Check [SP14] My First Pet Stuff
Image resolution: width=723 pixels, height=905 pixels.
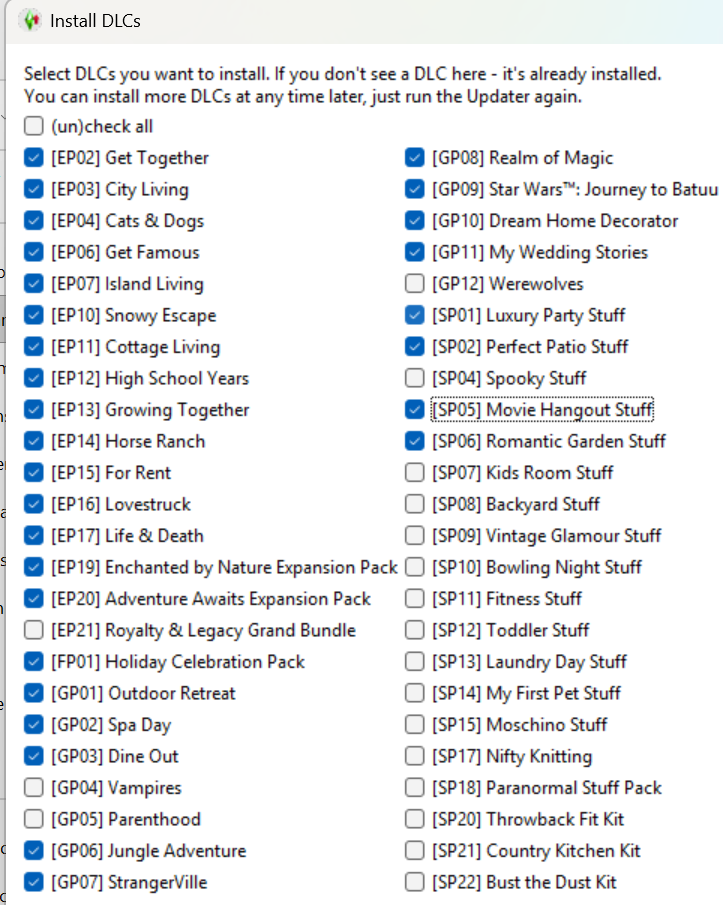[x=414, y=693]
